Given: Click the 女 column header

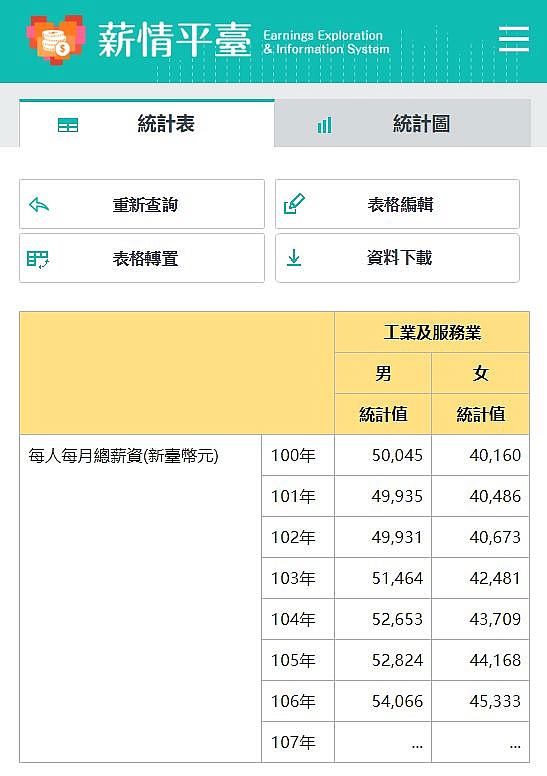Looking at the screenshot, I should [x=481, y=373].
